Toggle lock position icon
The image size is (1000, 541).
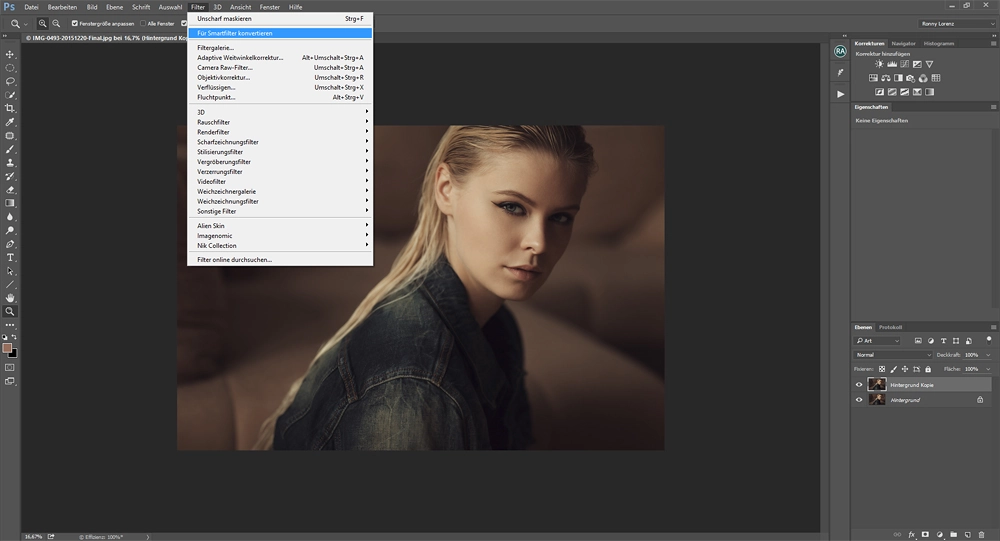click(x=905, y=369)
